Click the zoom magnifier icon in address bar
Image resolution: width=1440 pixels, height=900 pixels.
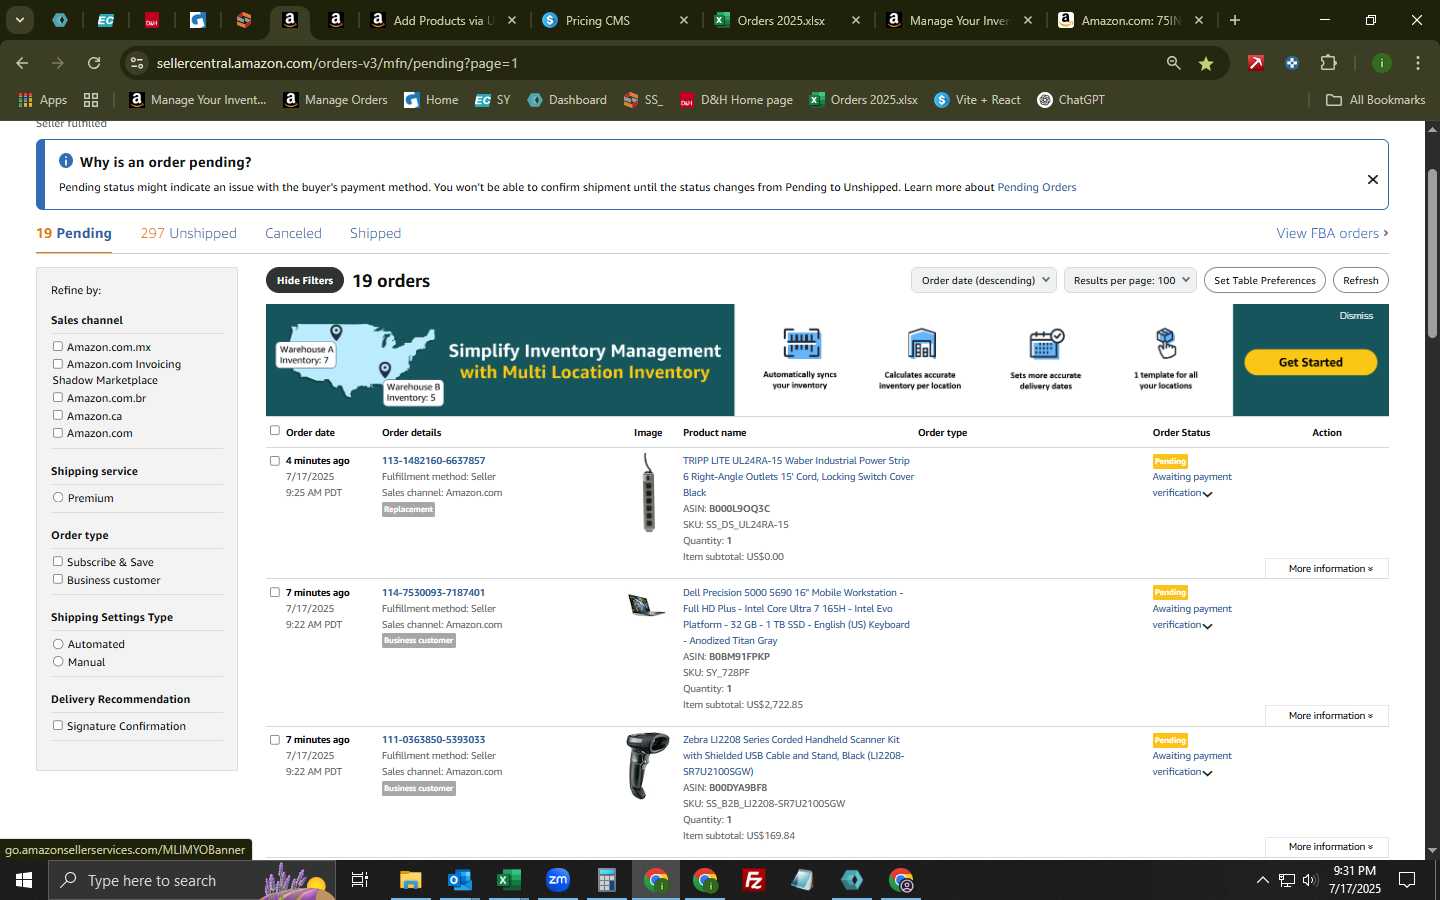tap(1173, 63)
